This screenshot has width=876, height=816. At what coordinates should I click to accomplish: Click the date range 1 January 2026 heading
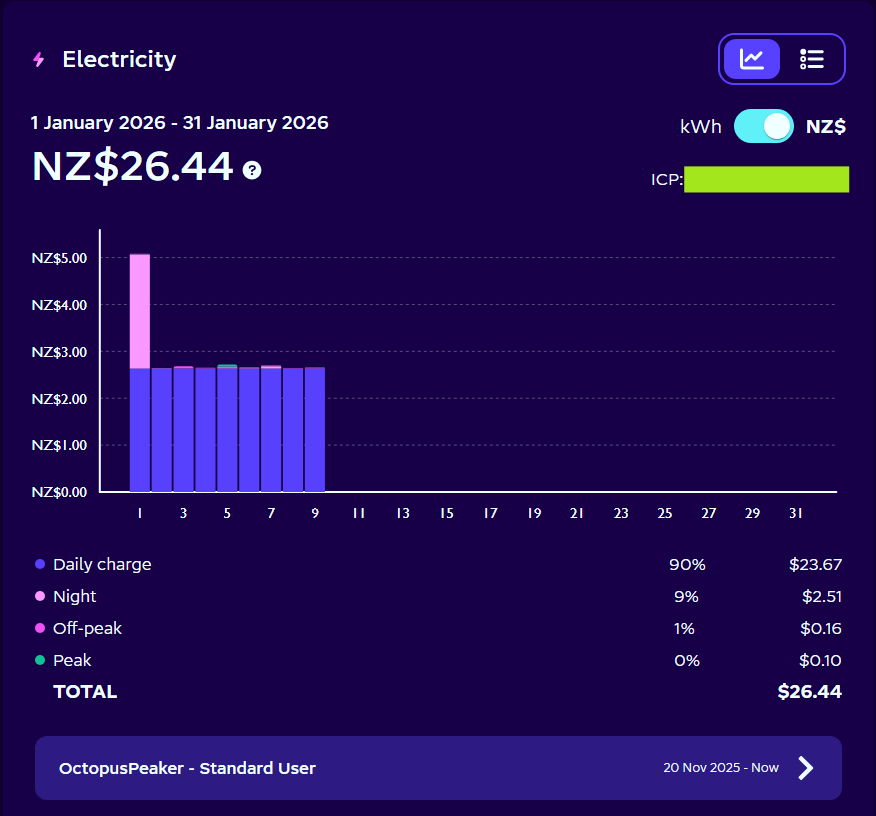[179, 123]
